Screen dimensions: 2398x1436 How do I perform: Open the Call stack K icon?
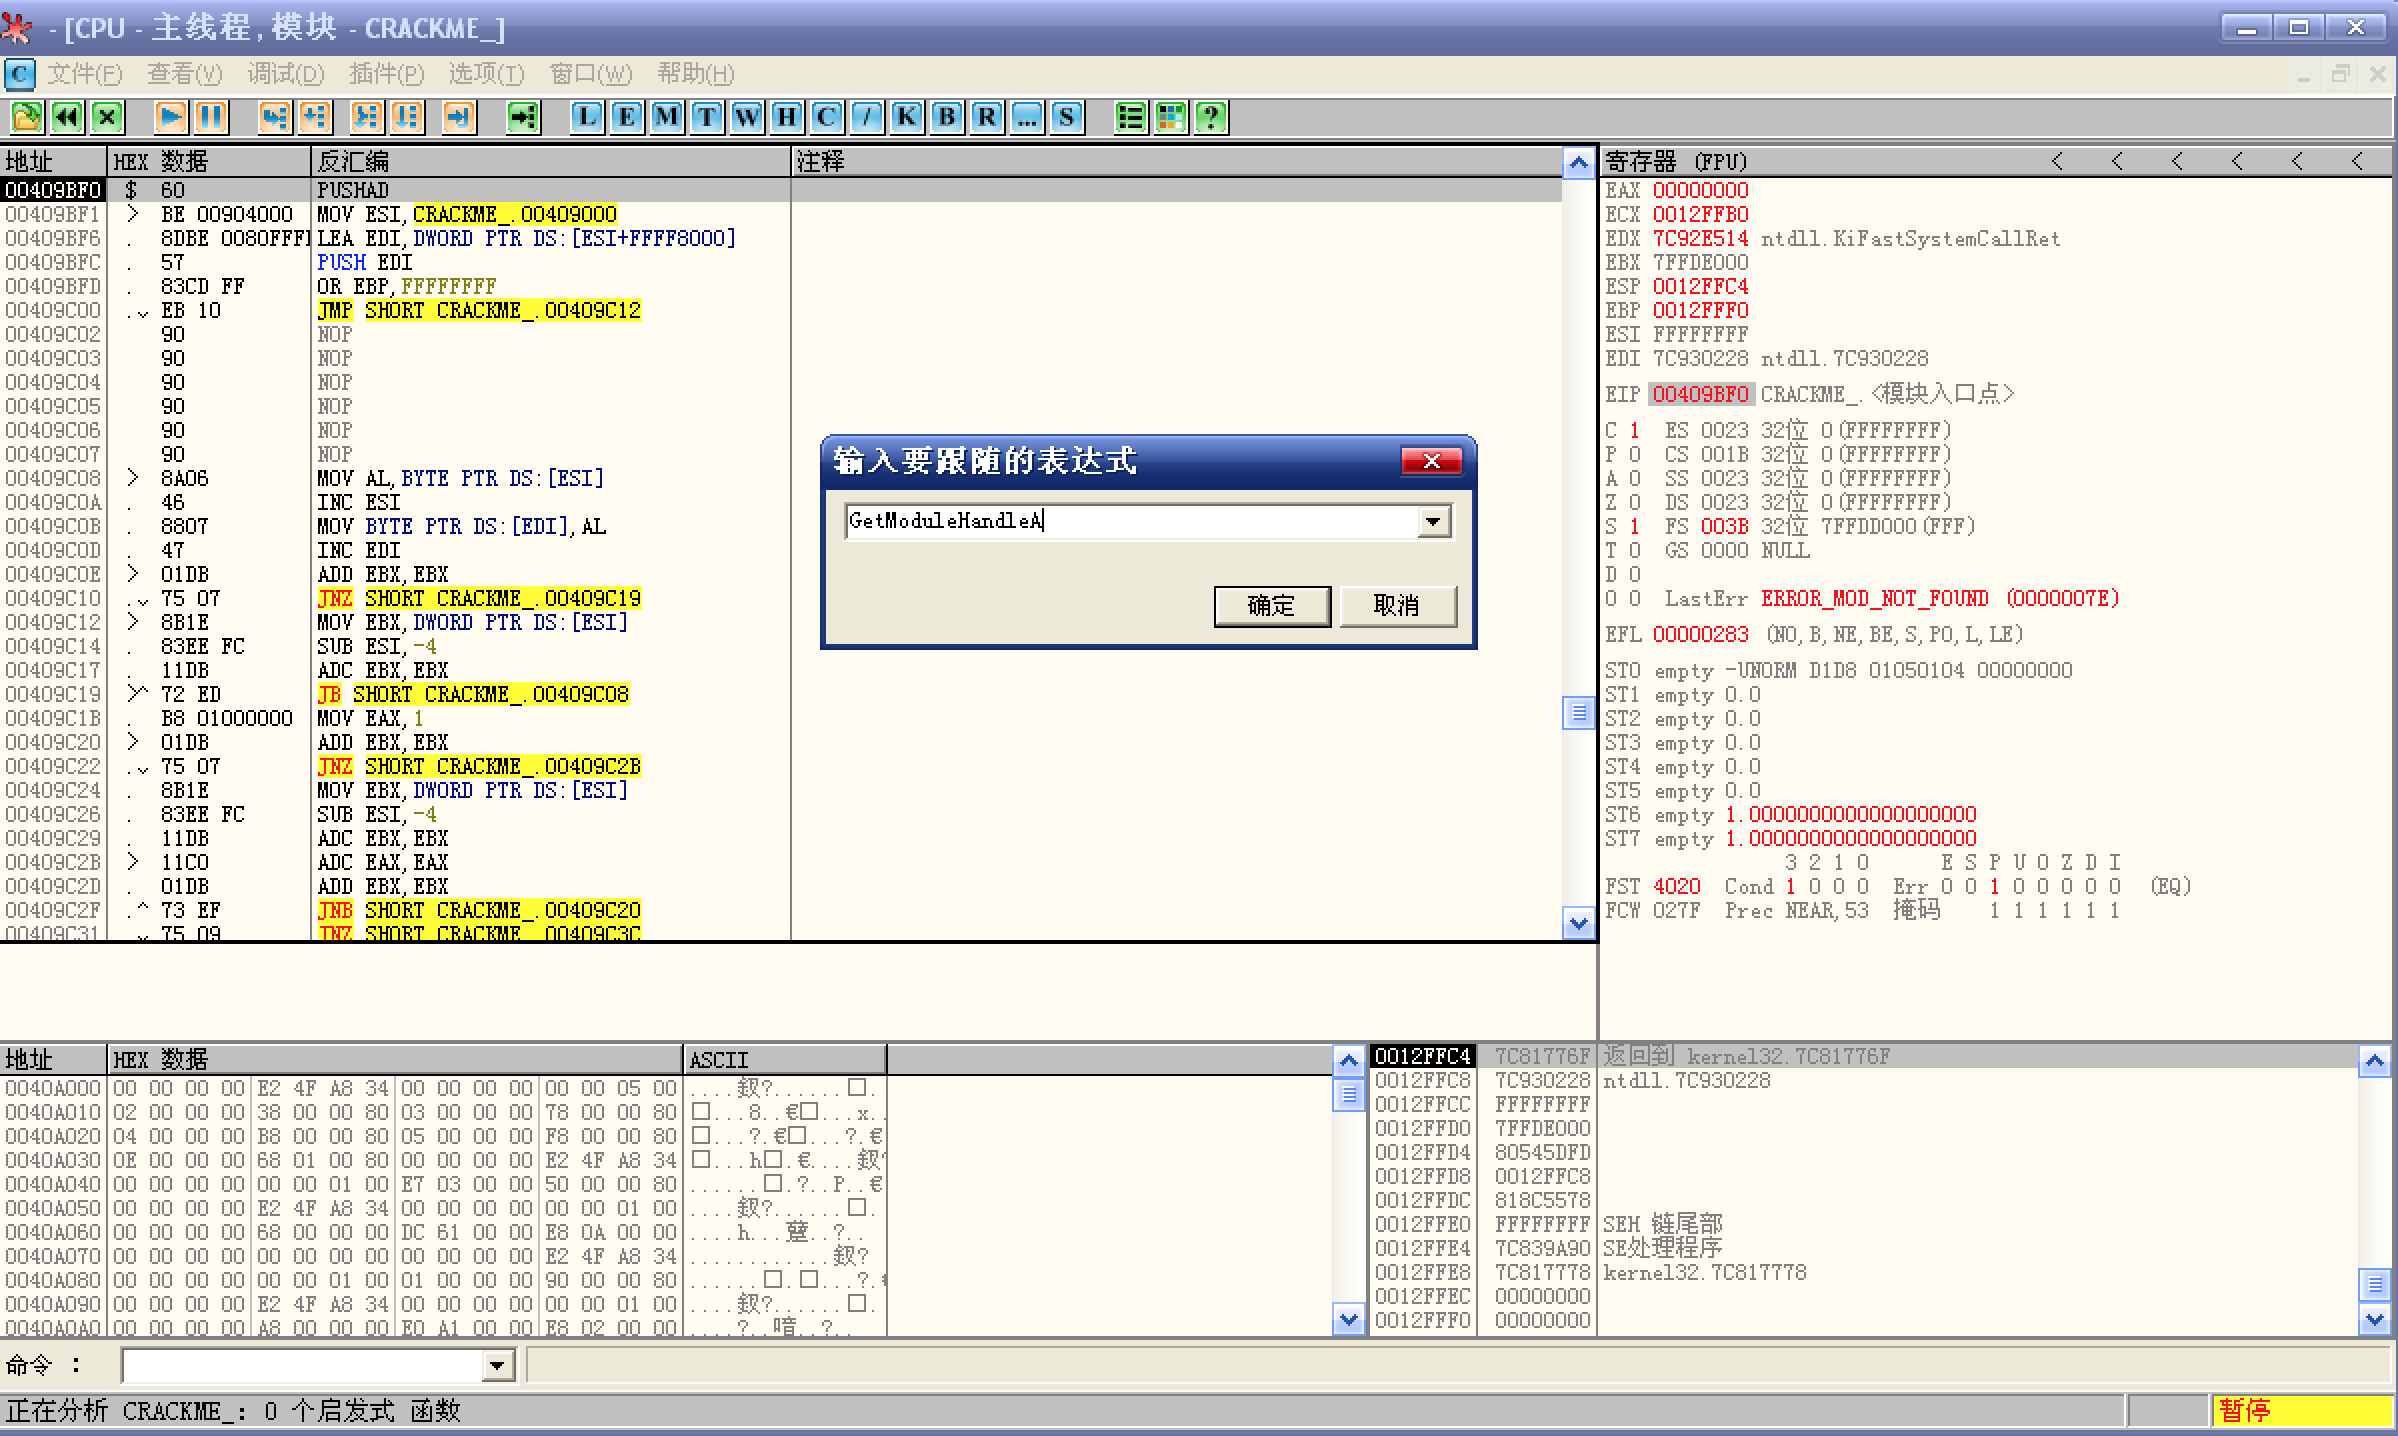[x=906, y=117]
